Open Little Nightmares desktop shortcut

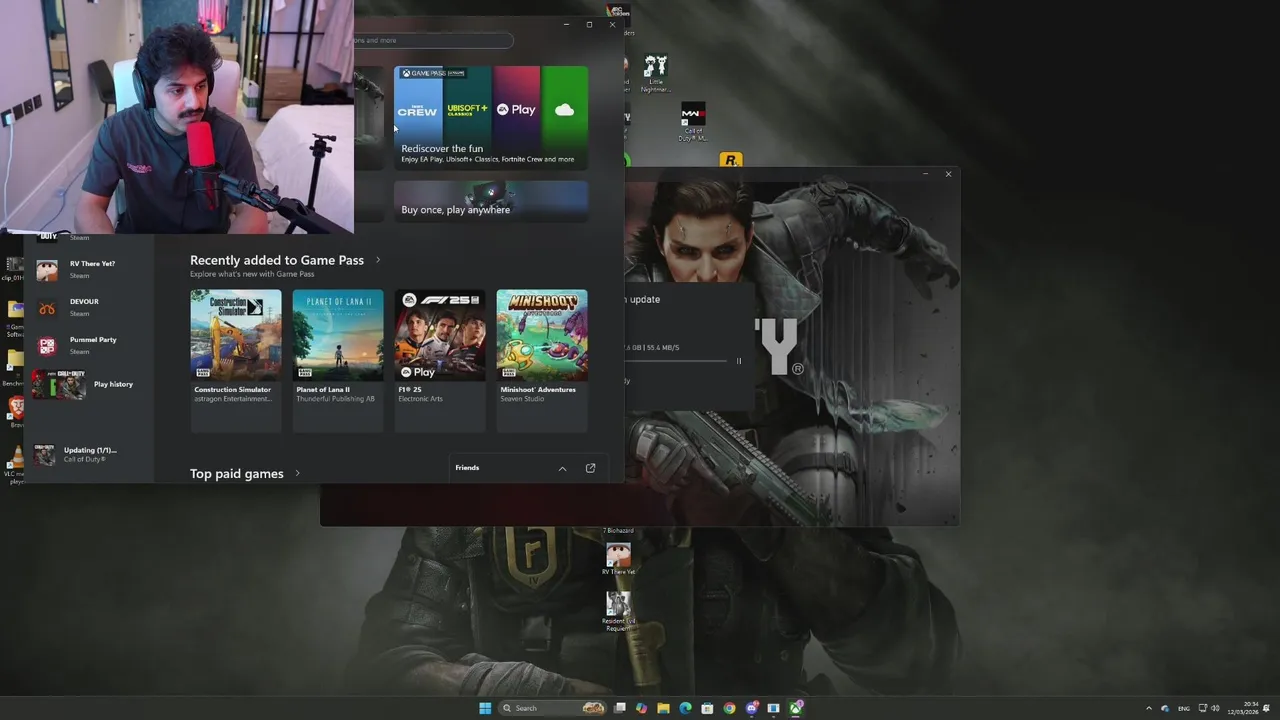[655, 74]
